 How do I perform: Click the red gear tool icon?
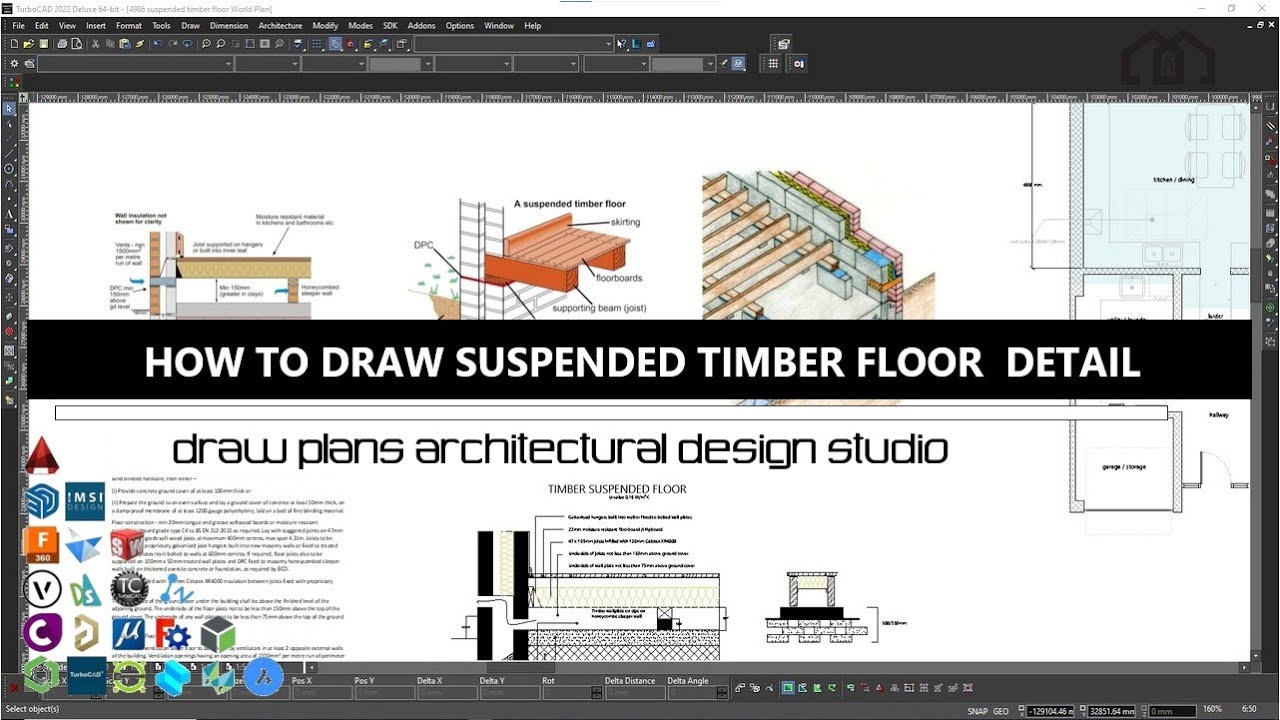[x=9, y=331]
